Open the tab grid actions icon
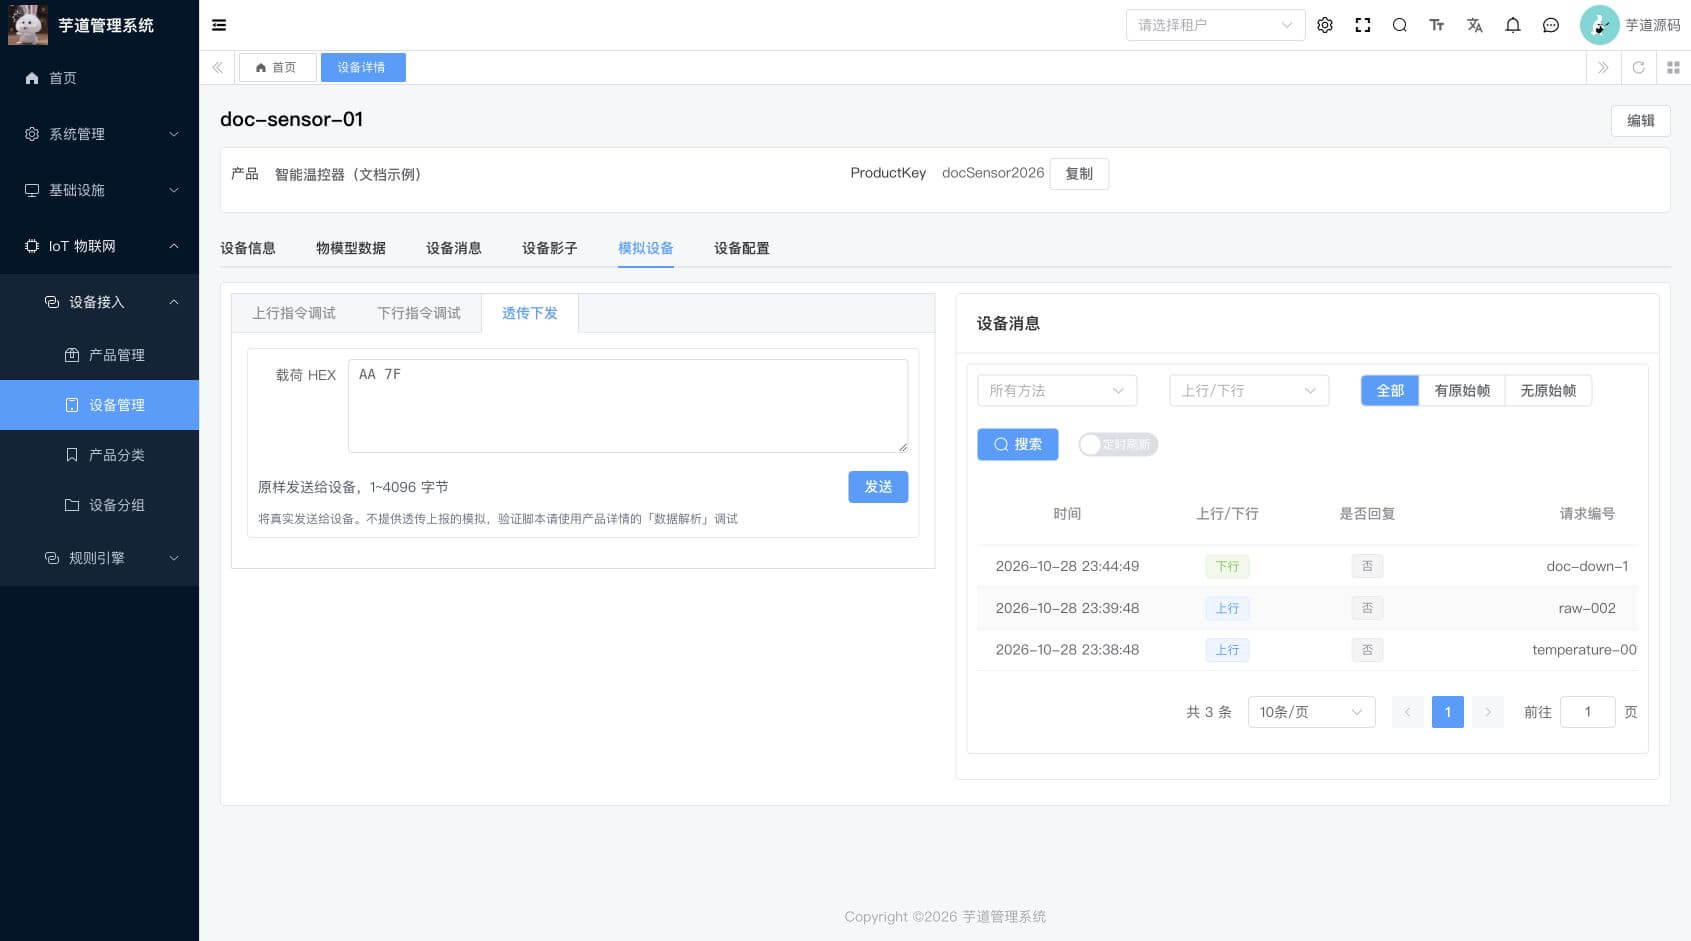Screen dimensions: 1691x941 click(1673, 67)
